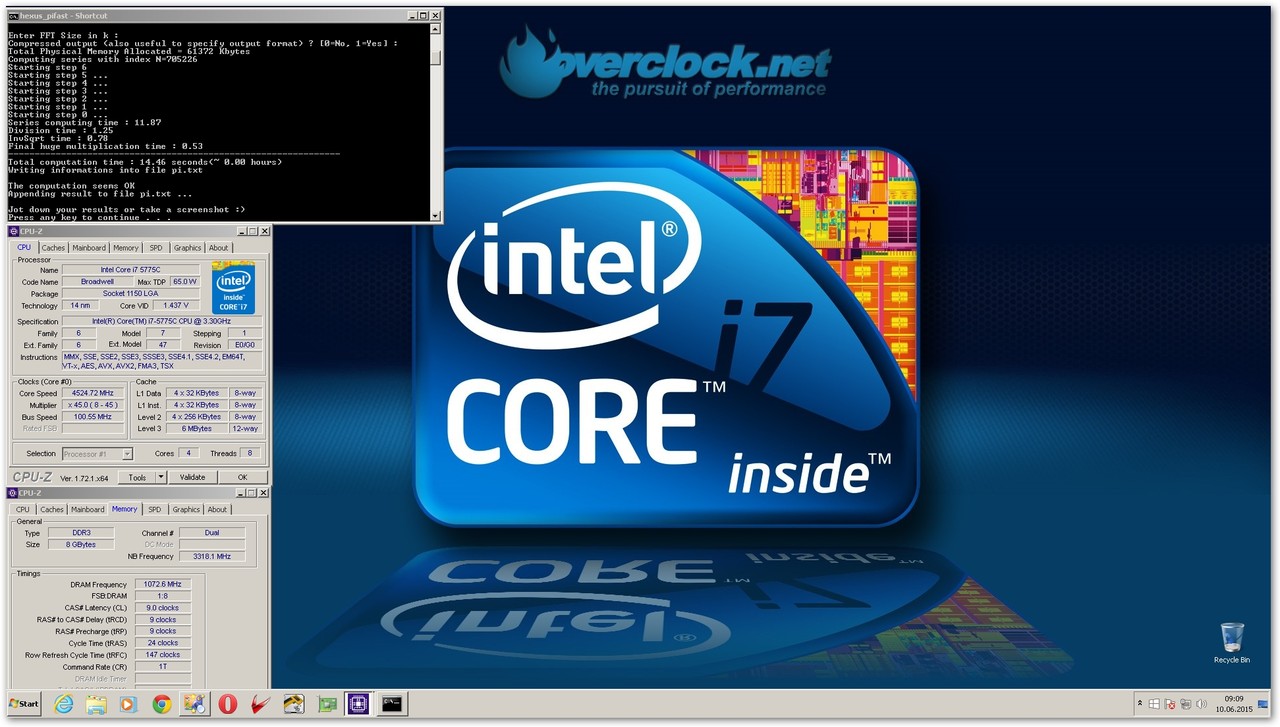The image size is (1280, 727).
Task: Open Windows Explorer folder icon in taskbar
Action: click(96, 704)
